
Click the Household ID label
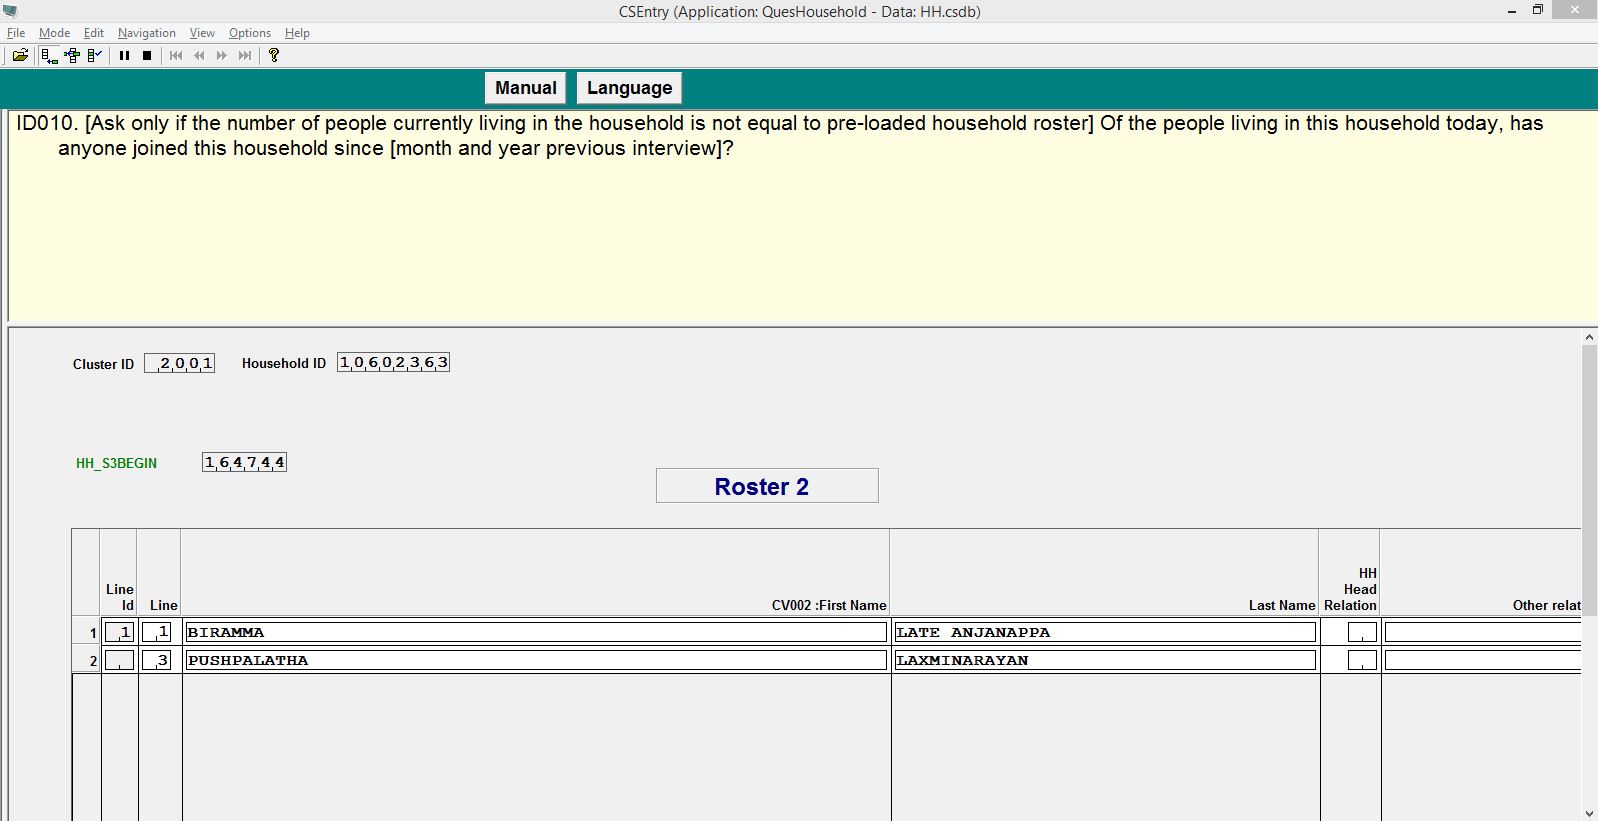coord(284,363)
